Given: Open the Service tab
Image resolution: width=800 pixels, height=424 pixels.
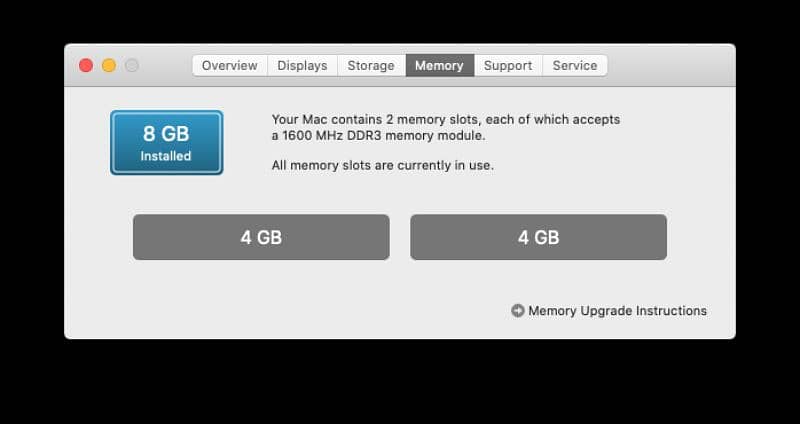Looking at the screenshot, I should click(x=575, y=65).
